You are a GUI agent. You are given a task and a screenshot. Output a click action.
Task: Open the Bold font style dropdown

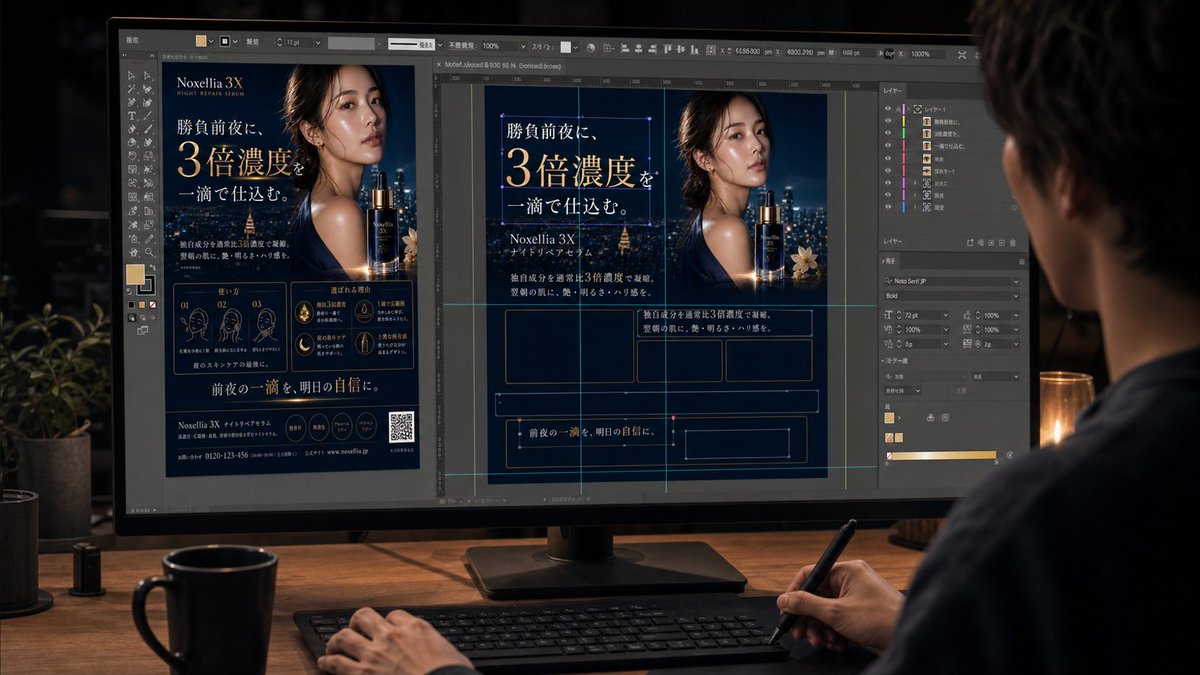(1016, 296)
